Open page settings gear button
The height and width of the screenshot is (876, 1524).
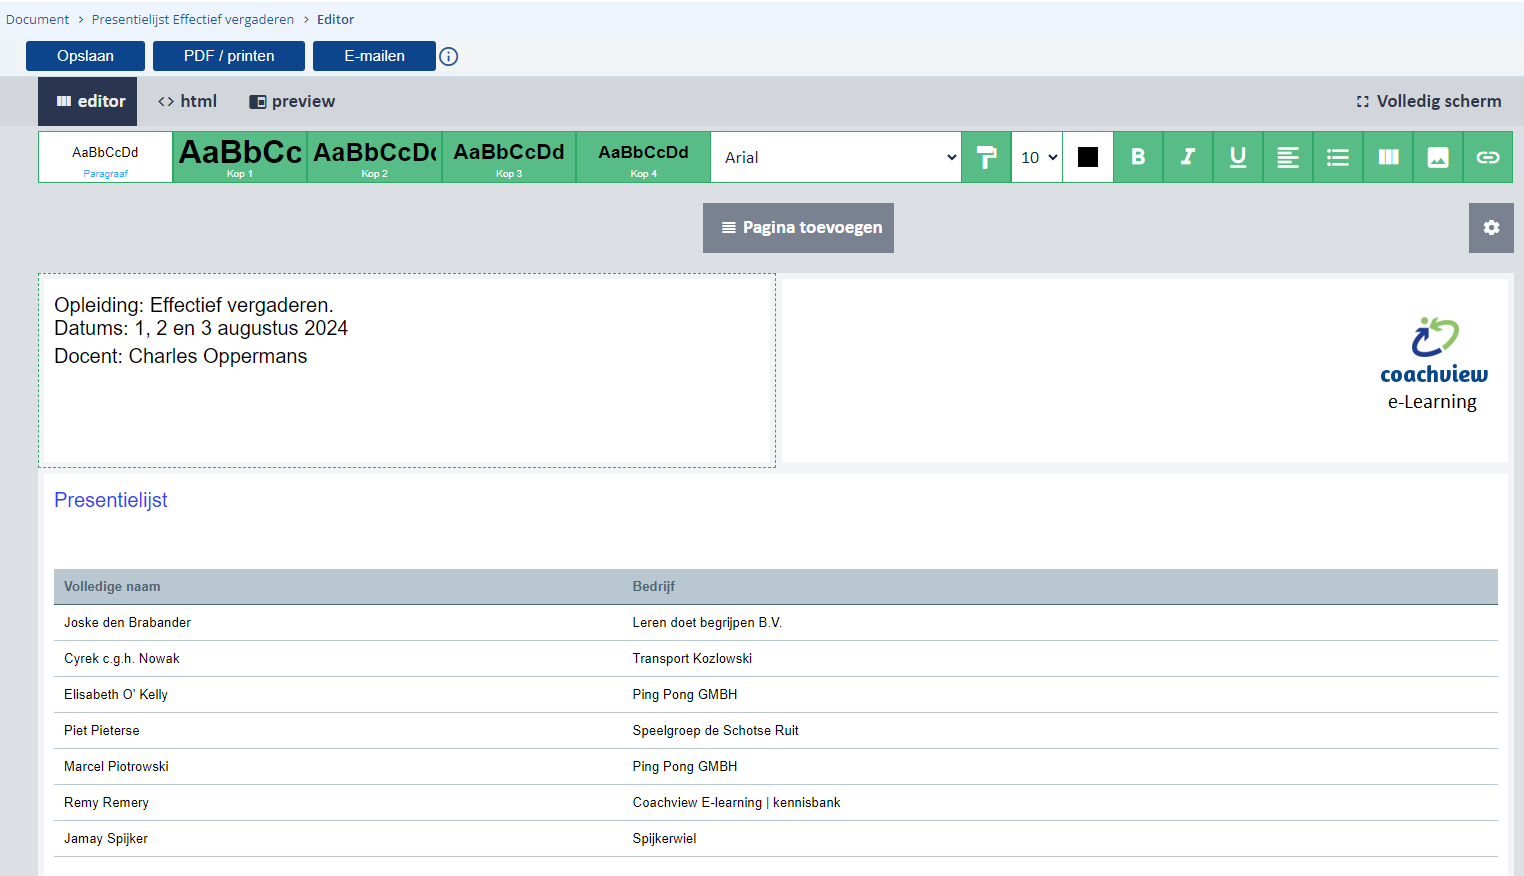point(1491,228)
